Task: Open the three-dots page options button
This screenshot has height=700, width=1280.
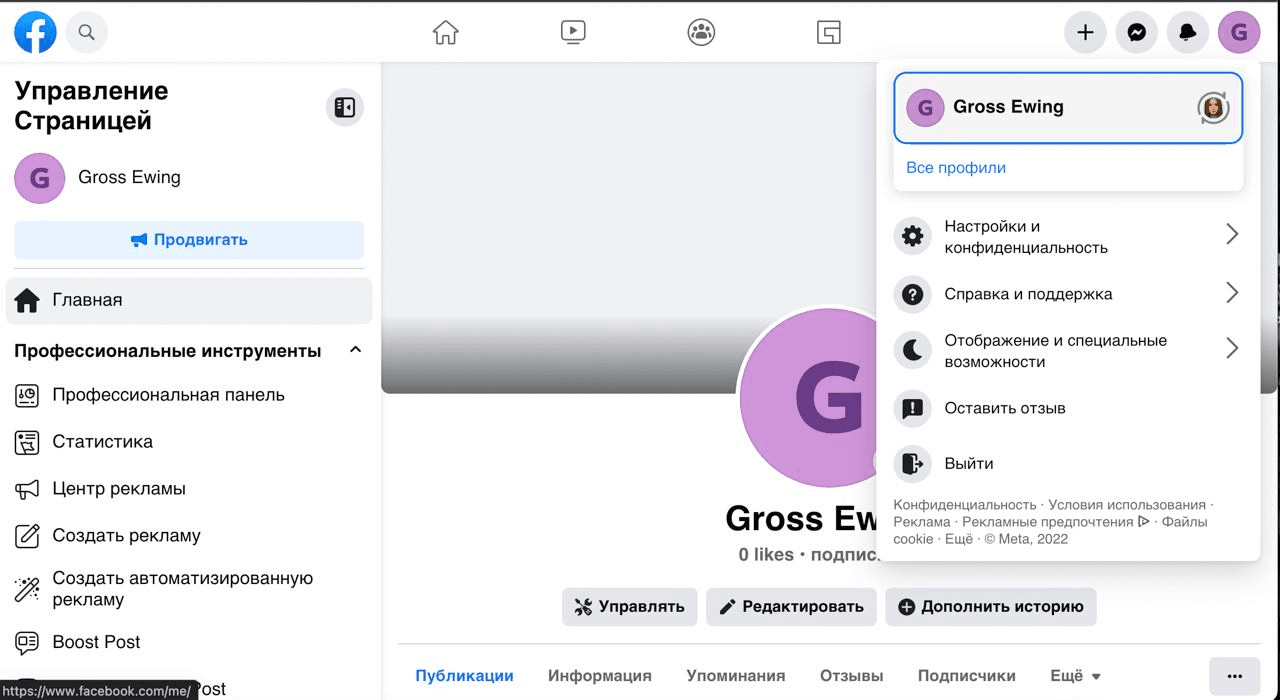Action: coord(1234,675)
